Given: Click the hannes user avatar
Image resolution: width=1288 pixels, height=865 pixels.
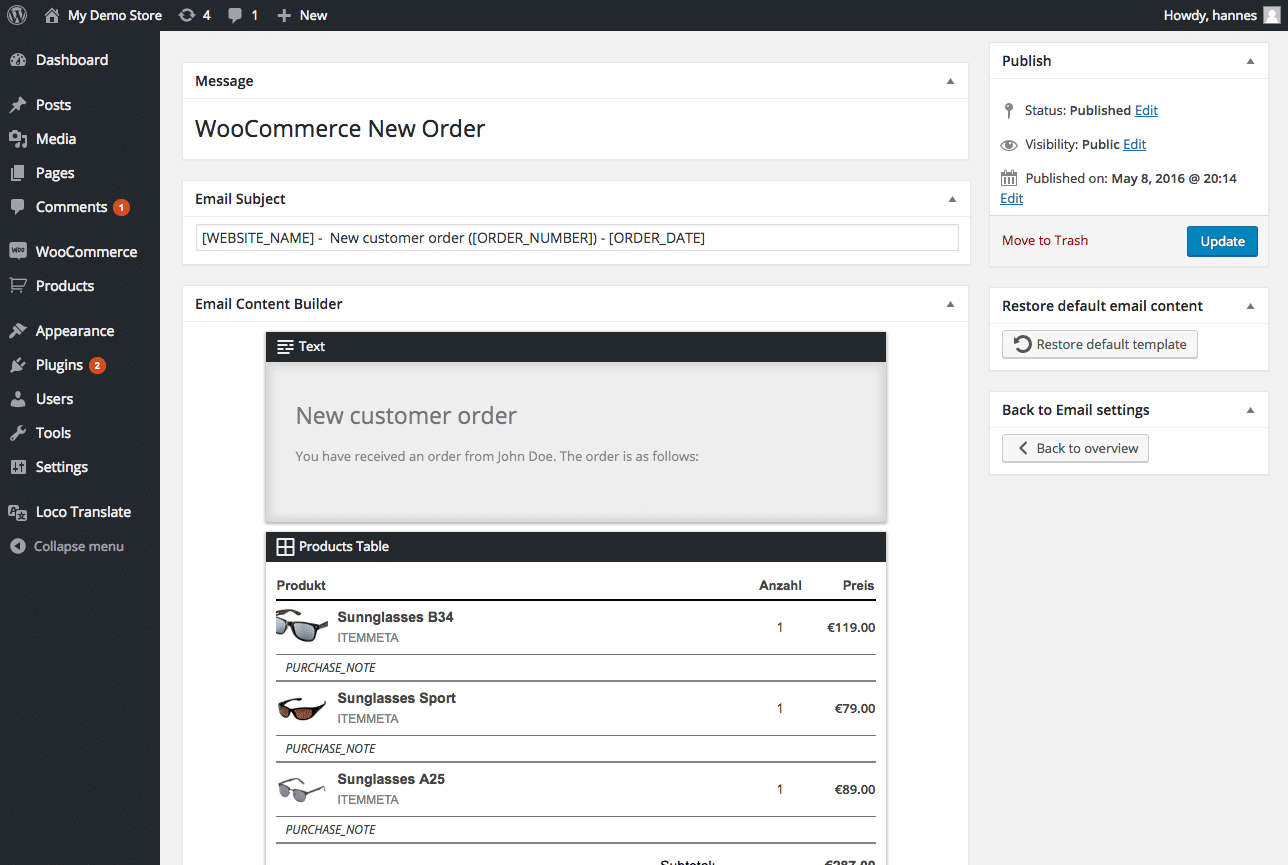Looking at the screenshot, I should [x=1271, y=15].
